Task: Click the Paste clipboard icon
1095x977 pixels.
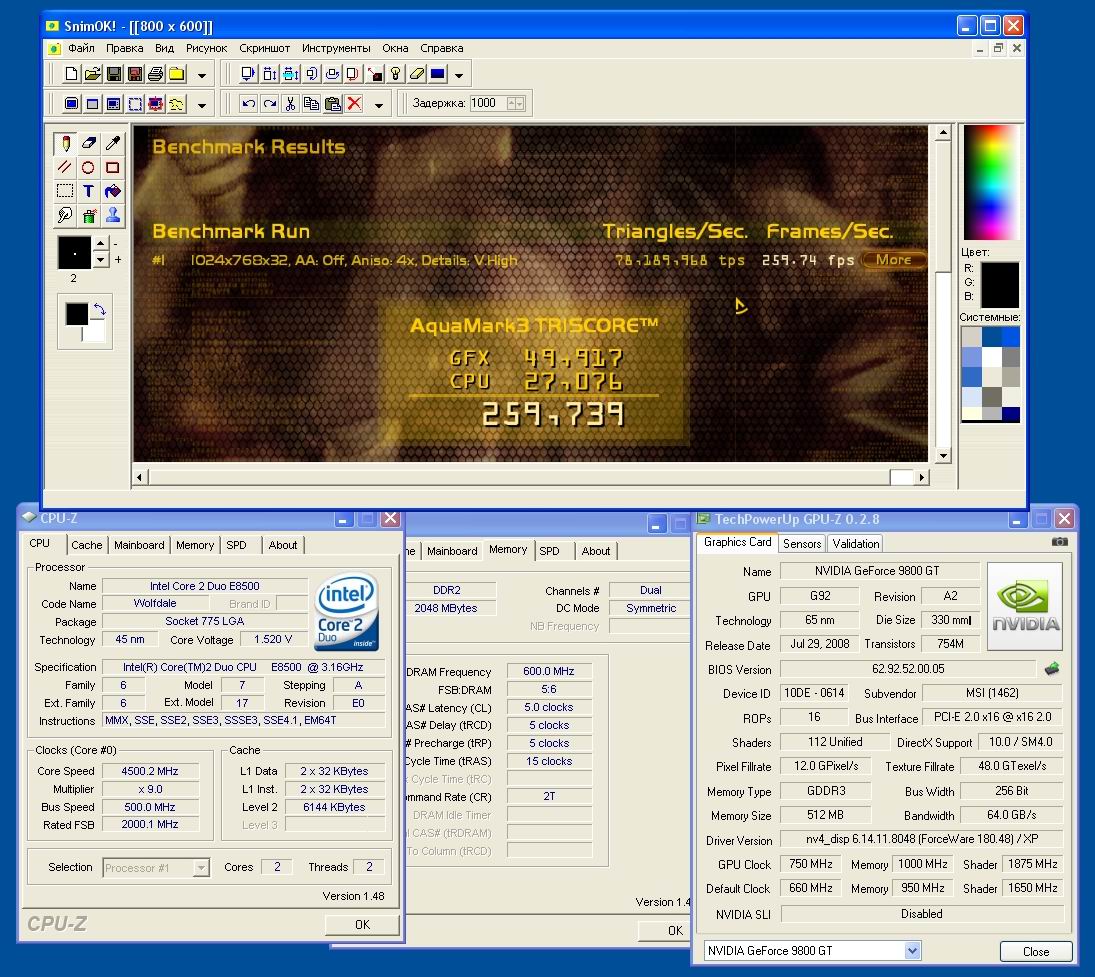Action: click(333, 104)
